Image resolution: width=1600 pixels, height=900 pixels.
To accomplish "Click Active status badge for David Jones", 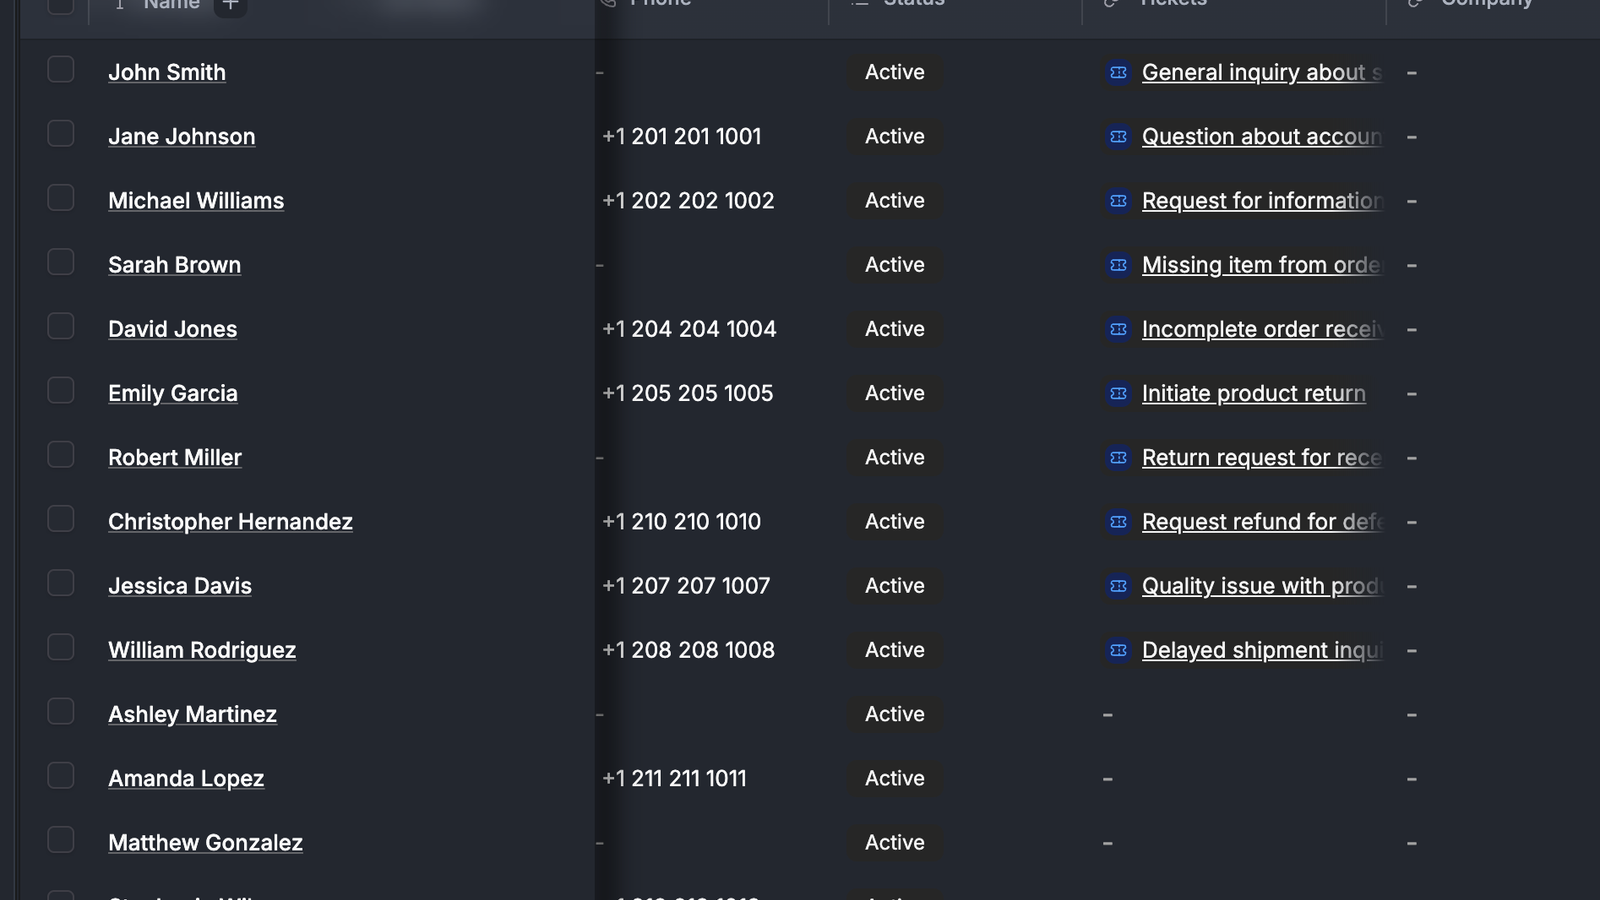I will [x=895, y=329].
